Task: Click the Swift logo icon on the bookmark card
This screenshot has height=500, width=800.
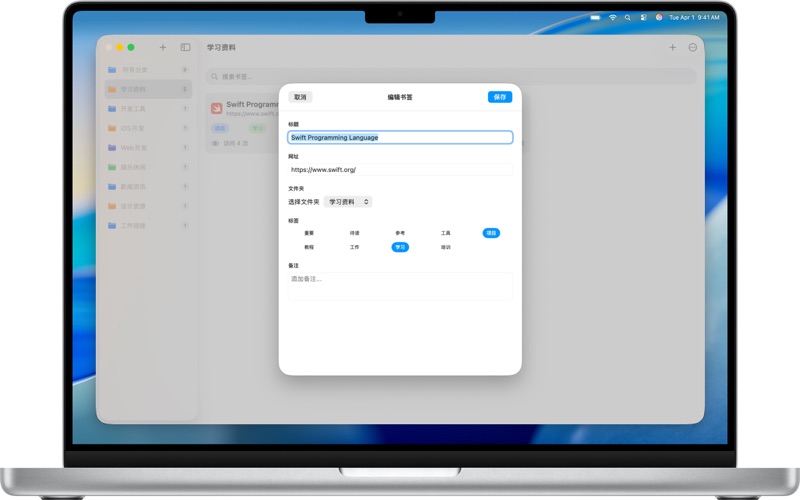Action: pos(217,108)
